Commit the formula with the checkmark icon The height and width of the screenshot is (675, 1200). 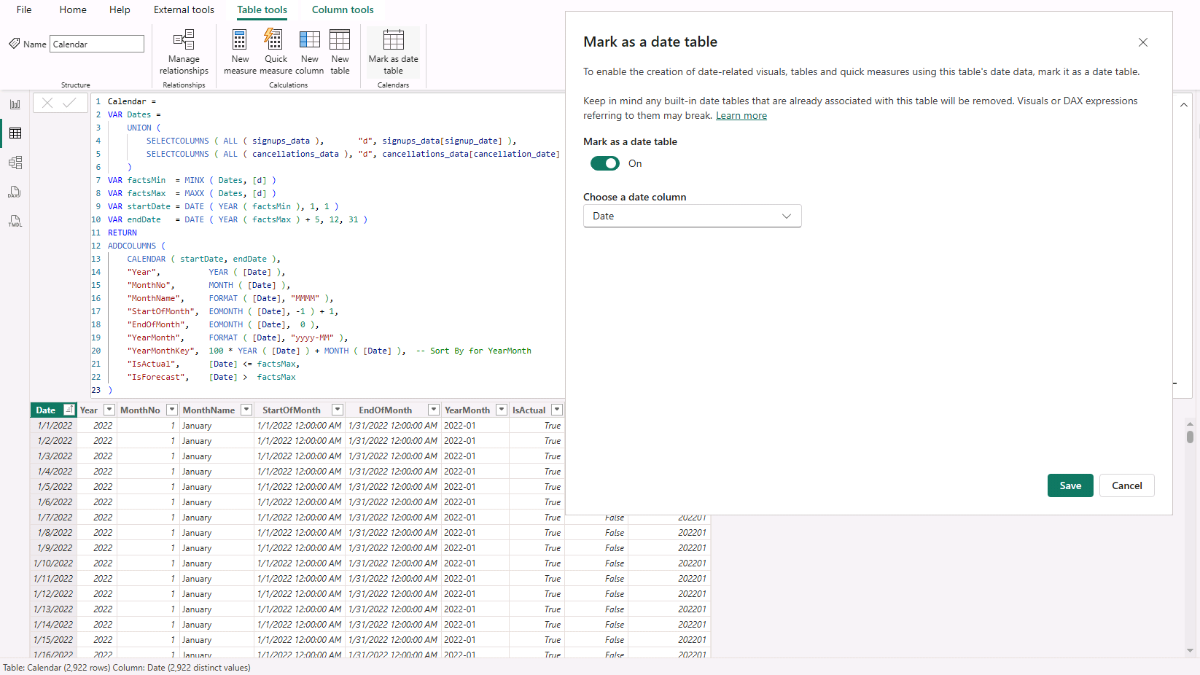(x=69, y=103)
